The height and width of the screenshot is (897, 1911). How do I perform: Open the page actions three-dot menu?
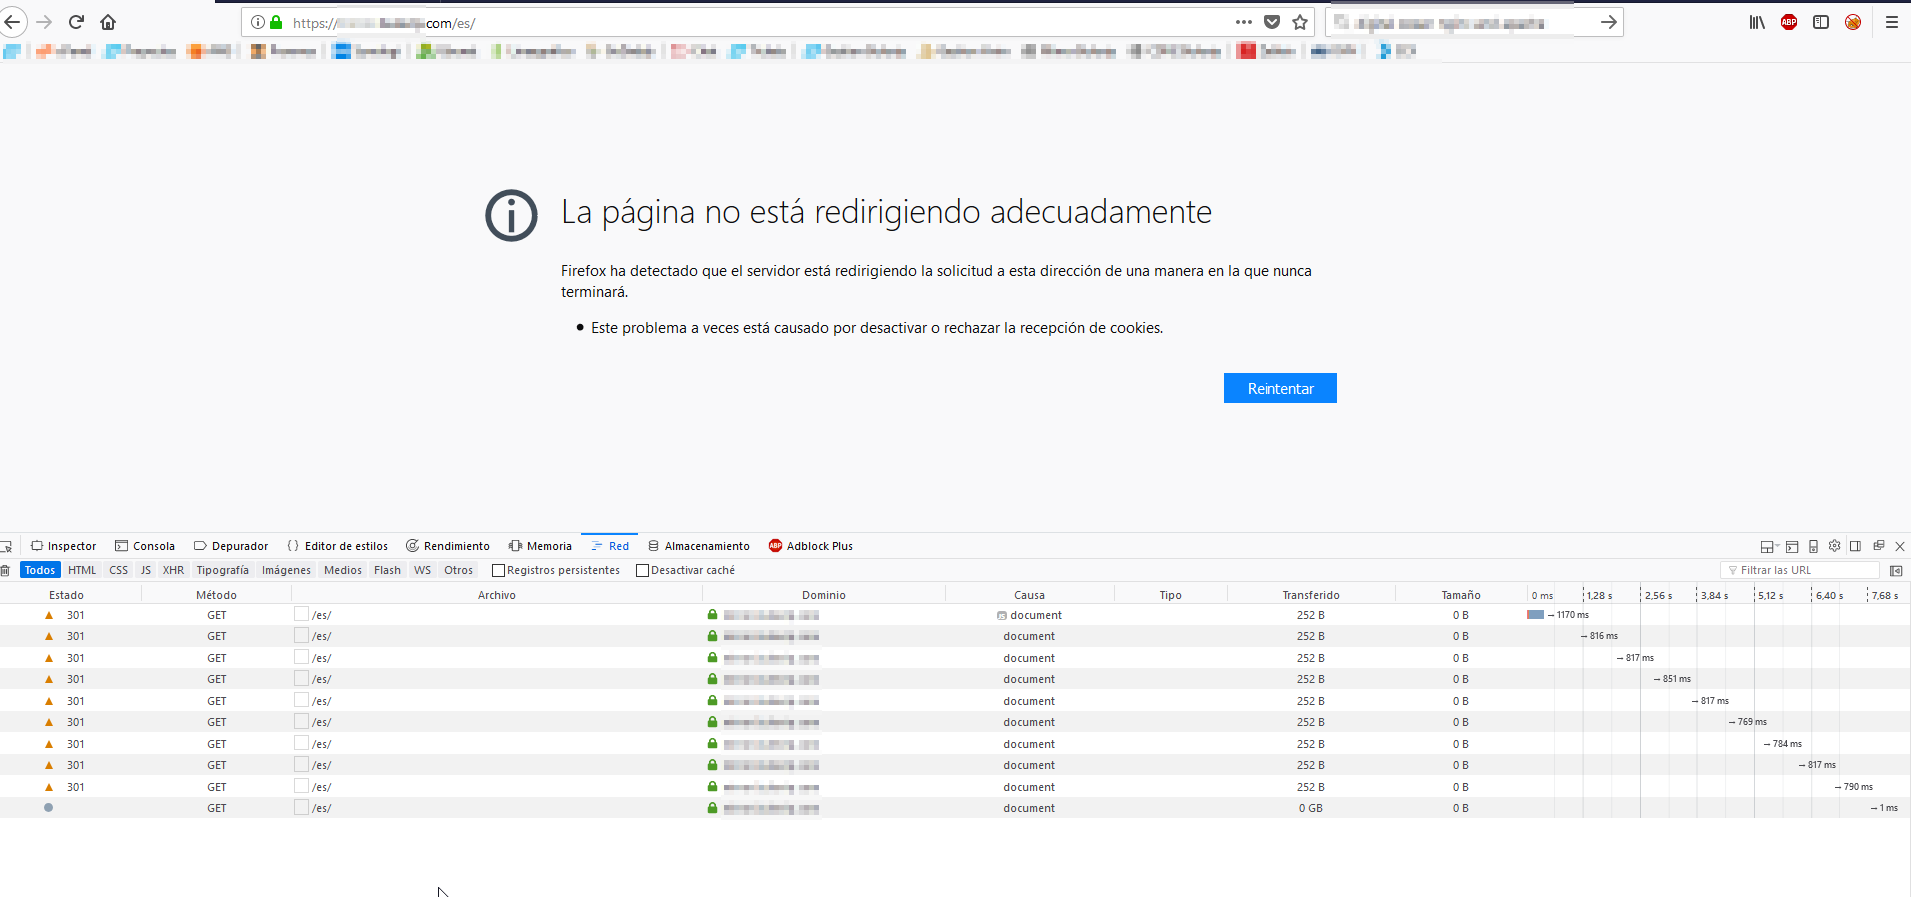click(x=1244, y=22)
